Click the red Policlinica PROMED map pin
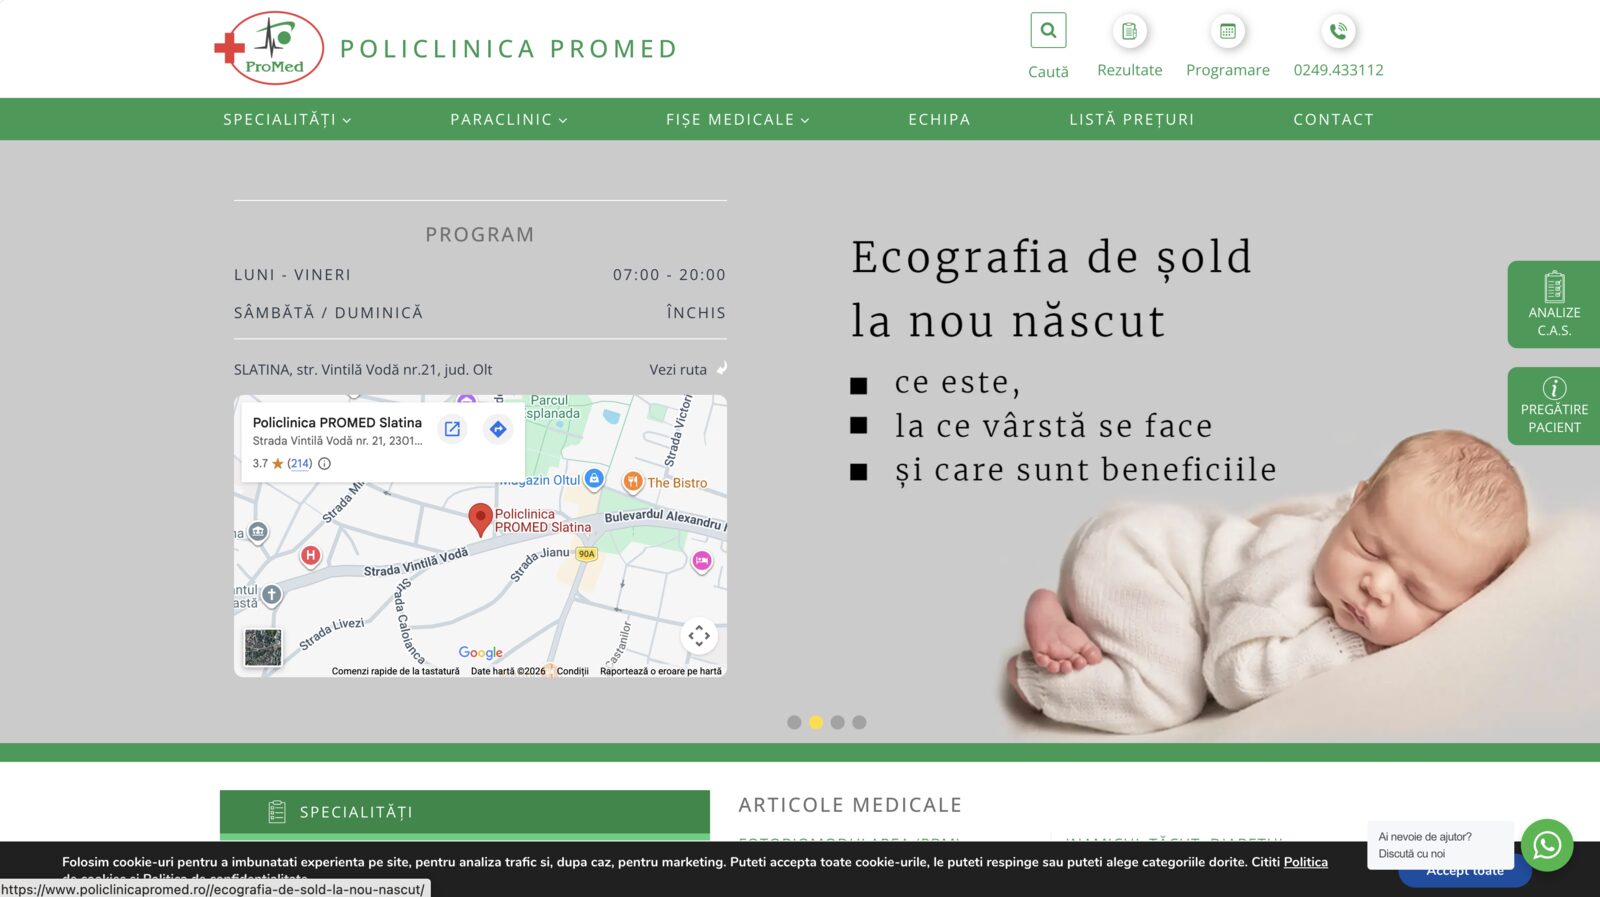The height and width of the screenshot is (897, 1600). click(x=481, y=519)
